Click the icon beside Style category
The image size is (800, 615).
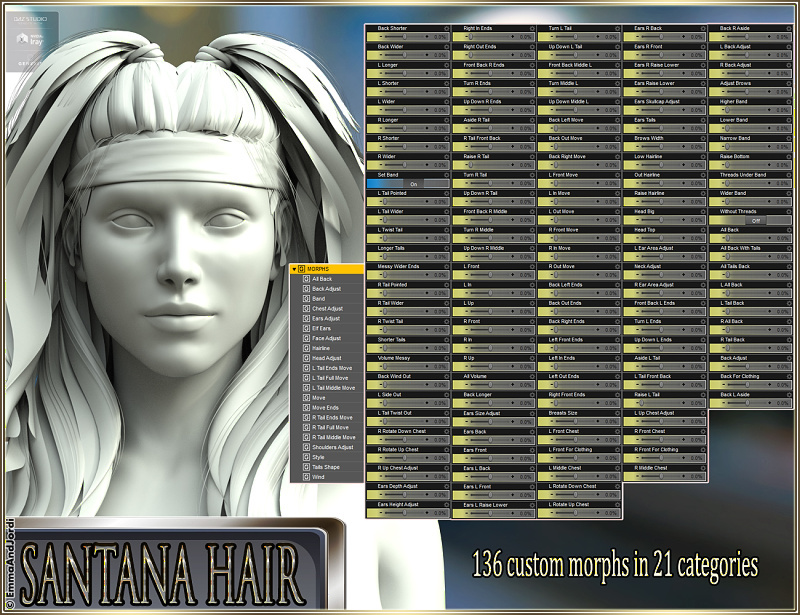pyautogui.click(x=306, y=457)
